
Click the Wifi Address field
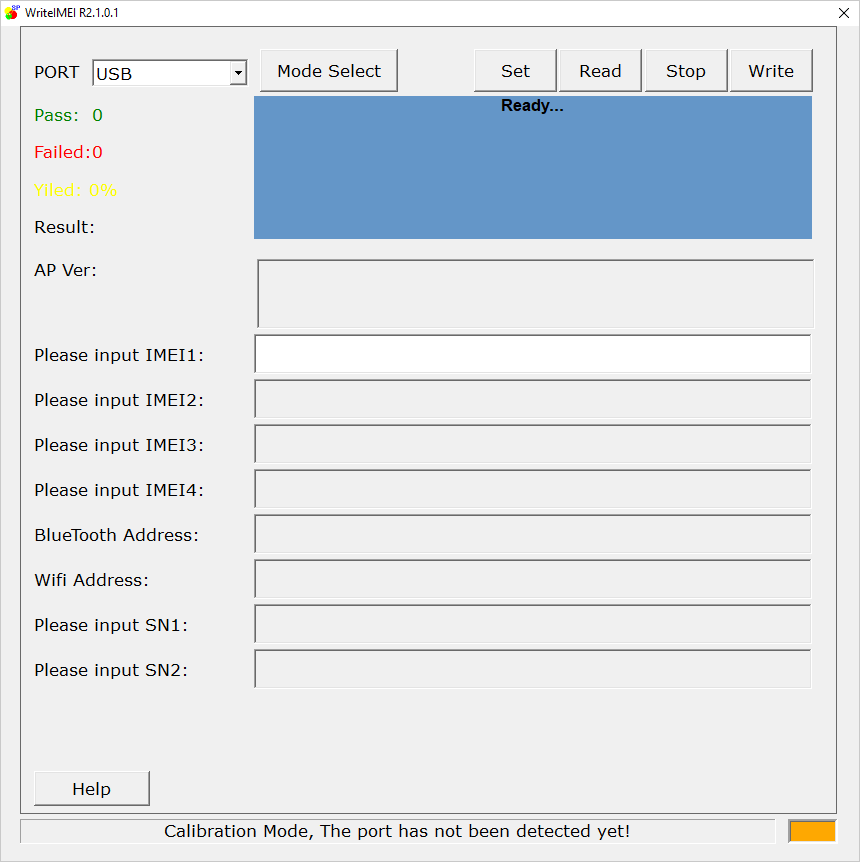pyautogui.click(x=532, y=579)
